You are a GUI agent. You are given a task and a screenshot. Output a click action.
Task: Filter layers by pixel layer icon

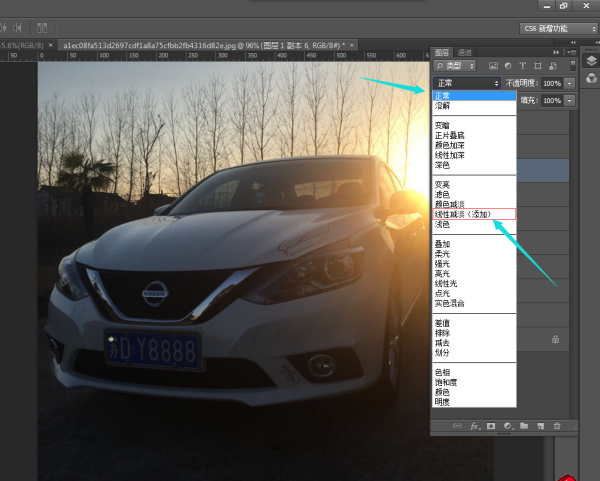click(x=493, y=66)
